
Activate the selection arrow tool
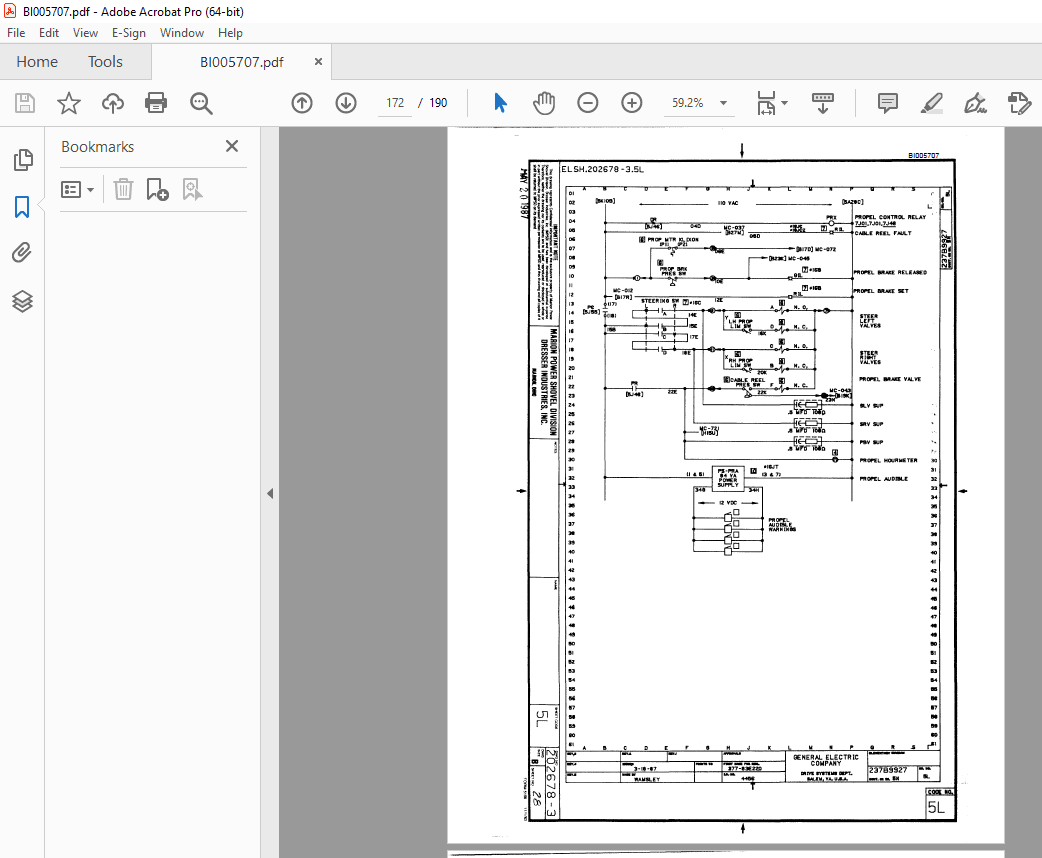tap(500, 103)
